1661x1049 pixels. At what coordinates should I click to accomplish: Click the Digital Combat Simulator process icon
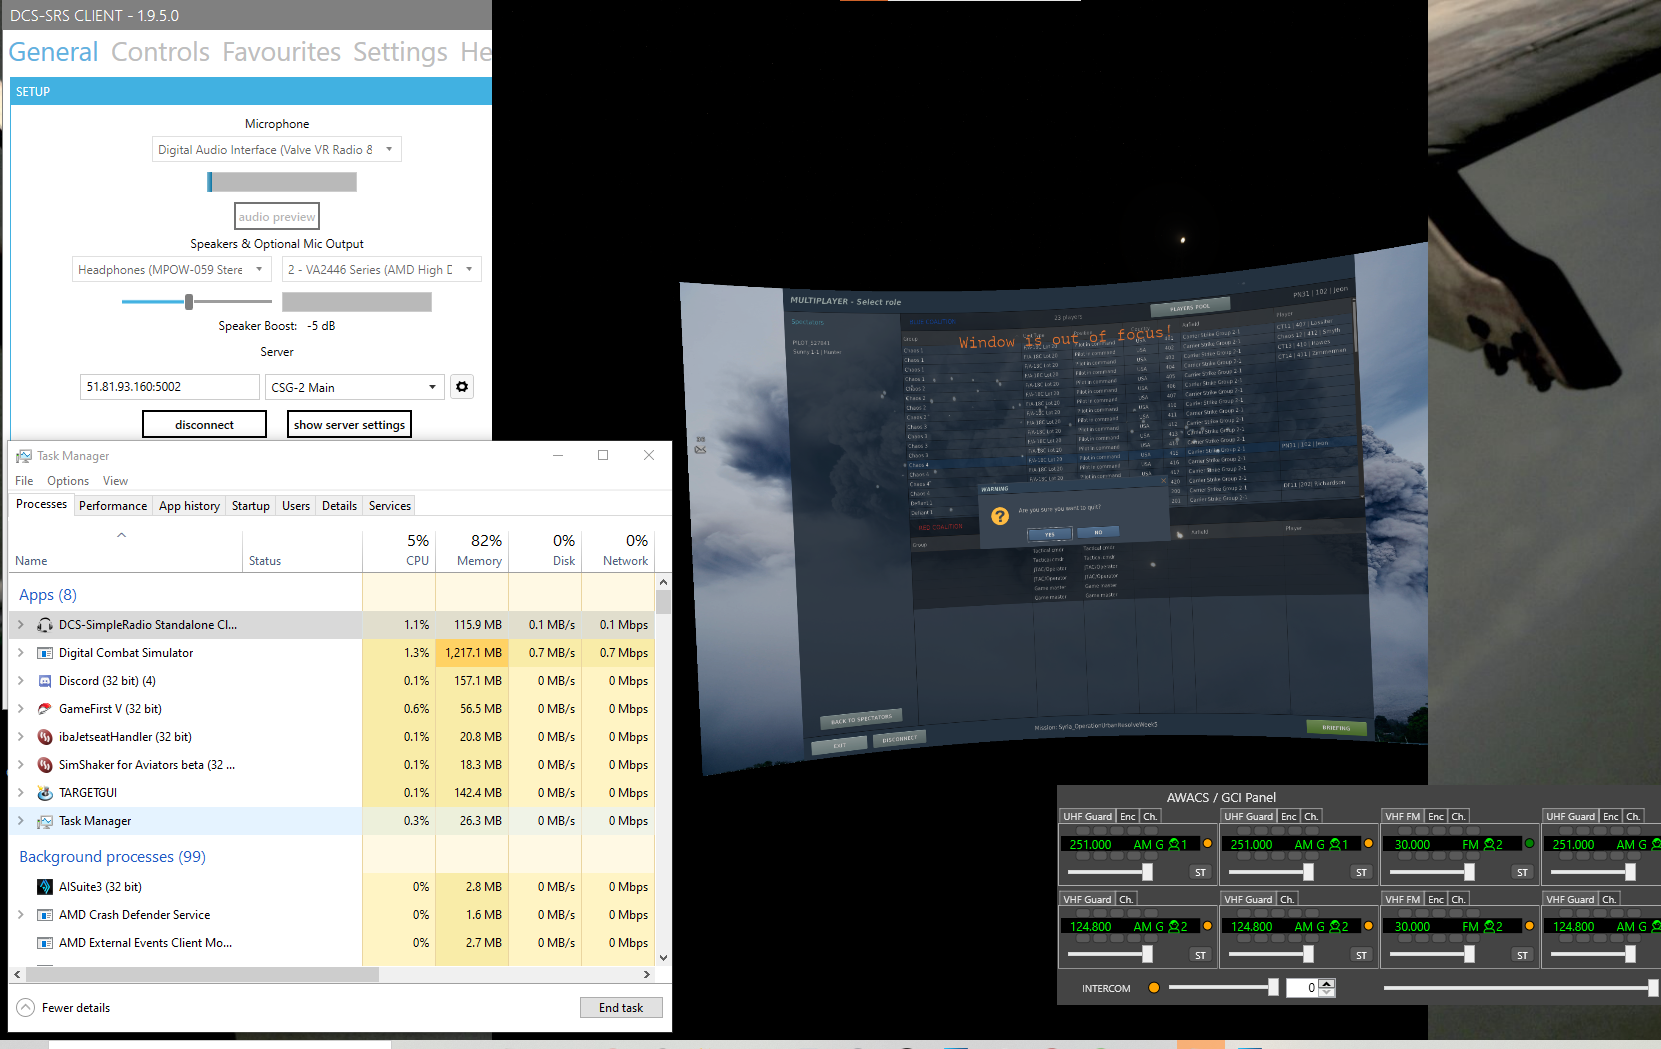click(45, 653)
